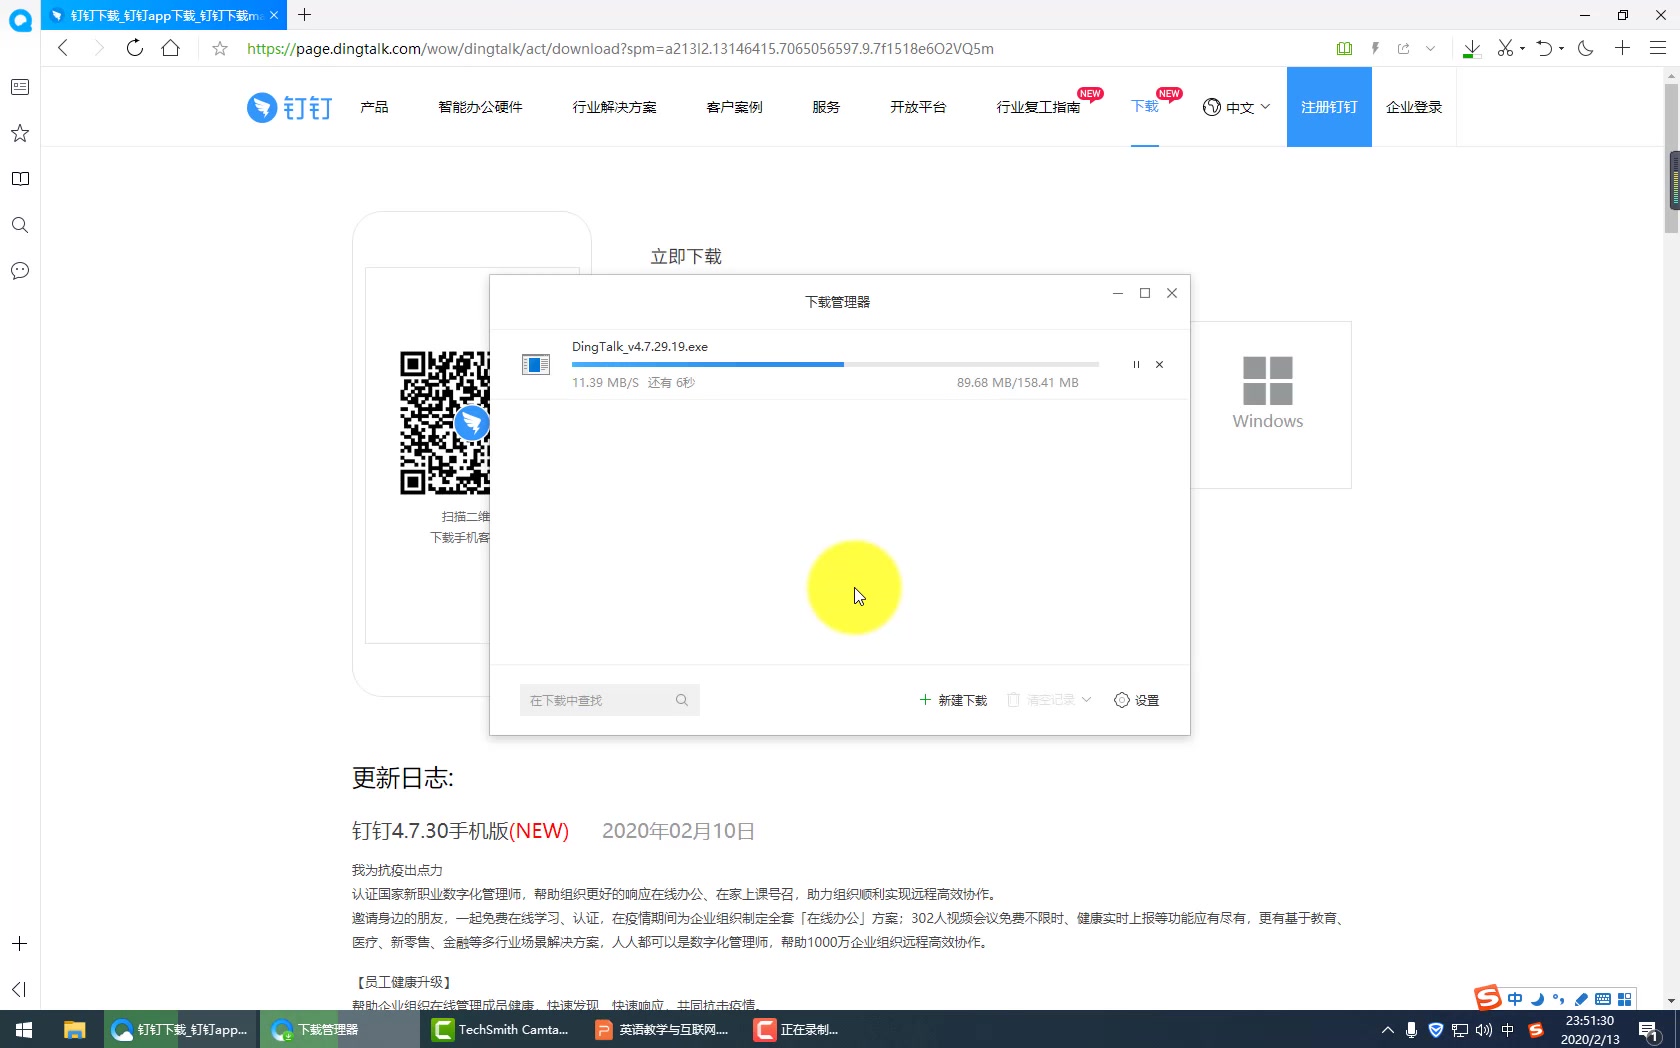Toggle night mode with the moon icon
The image size is (1680, 1048).
[x=1586, y=48]
